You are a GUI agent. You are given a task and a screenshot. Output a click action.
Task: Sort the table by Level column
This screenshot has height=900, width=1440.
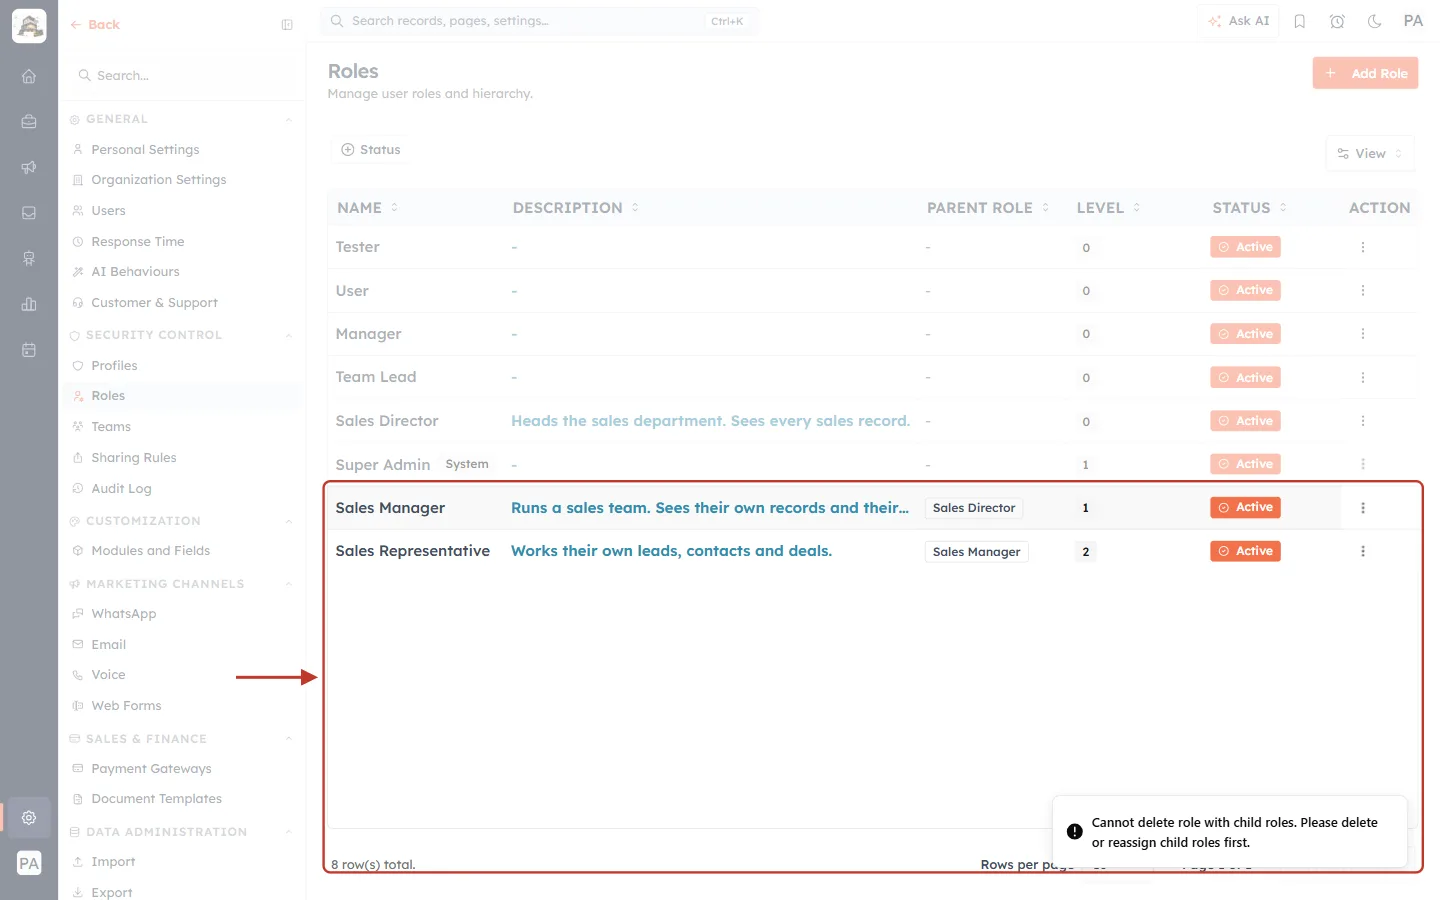point(1108,208)
